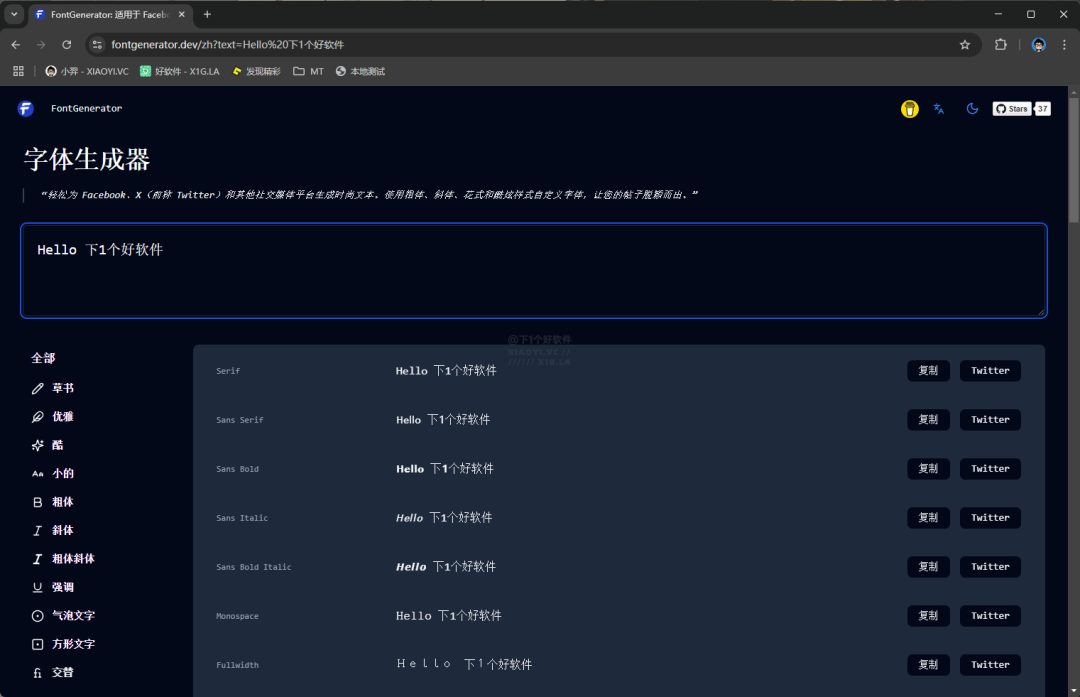Viewport: 1080px width, 697px height.
Task: Select the 斜体 category
Action: click(x=53, y=530)
